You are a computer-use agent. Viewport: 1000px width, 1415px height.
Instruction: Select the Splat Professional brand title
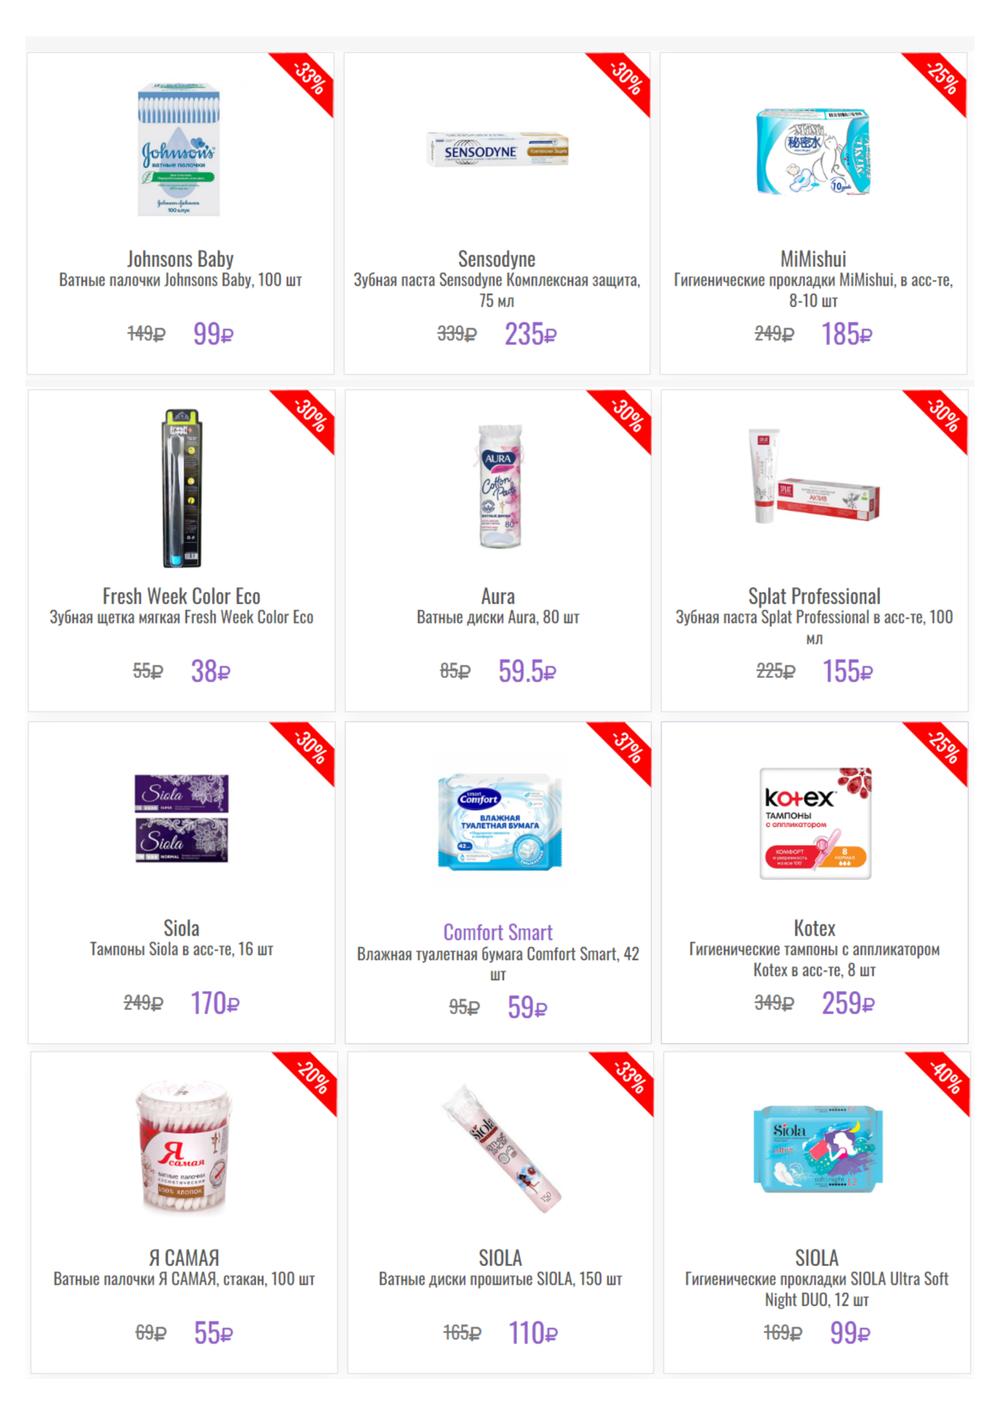click(814, 596)
